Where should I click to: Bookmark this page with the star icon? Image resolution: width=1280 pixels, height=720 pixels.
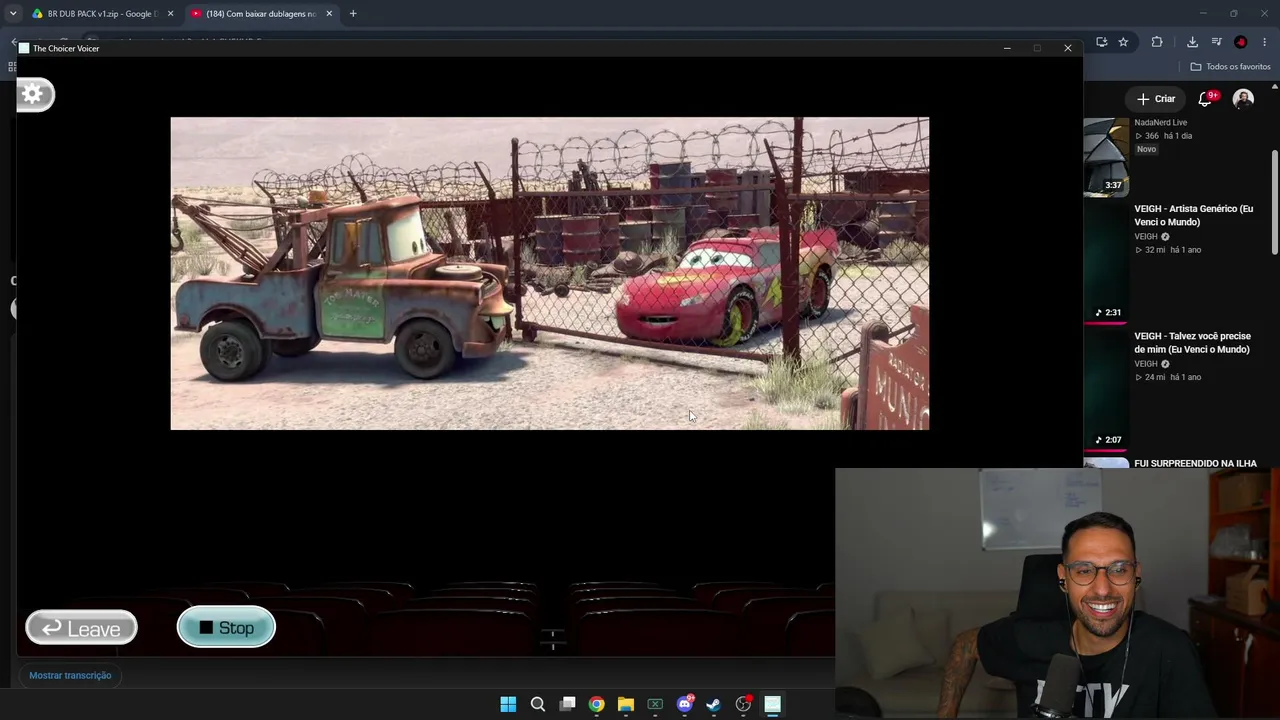pos(1123,42)
